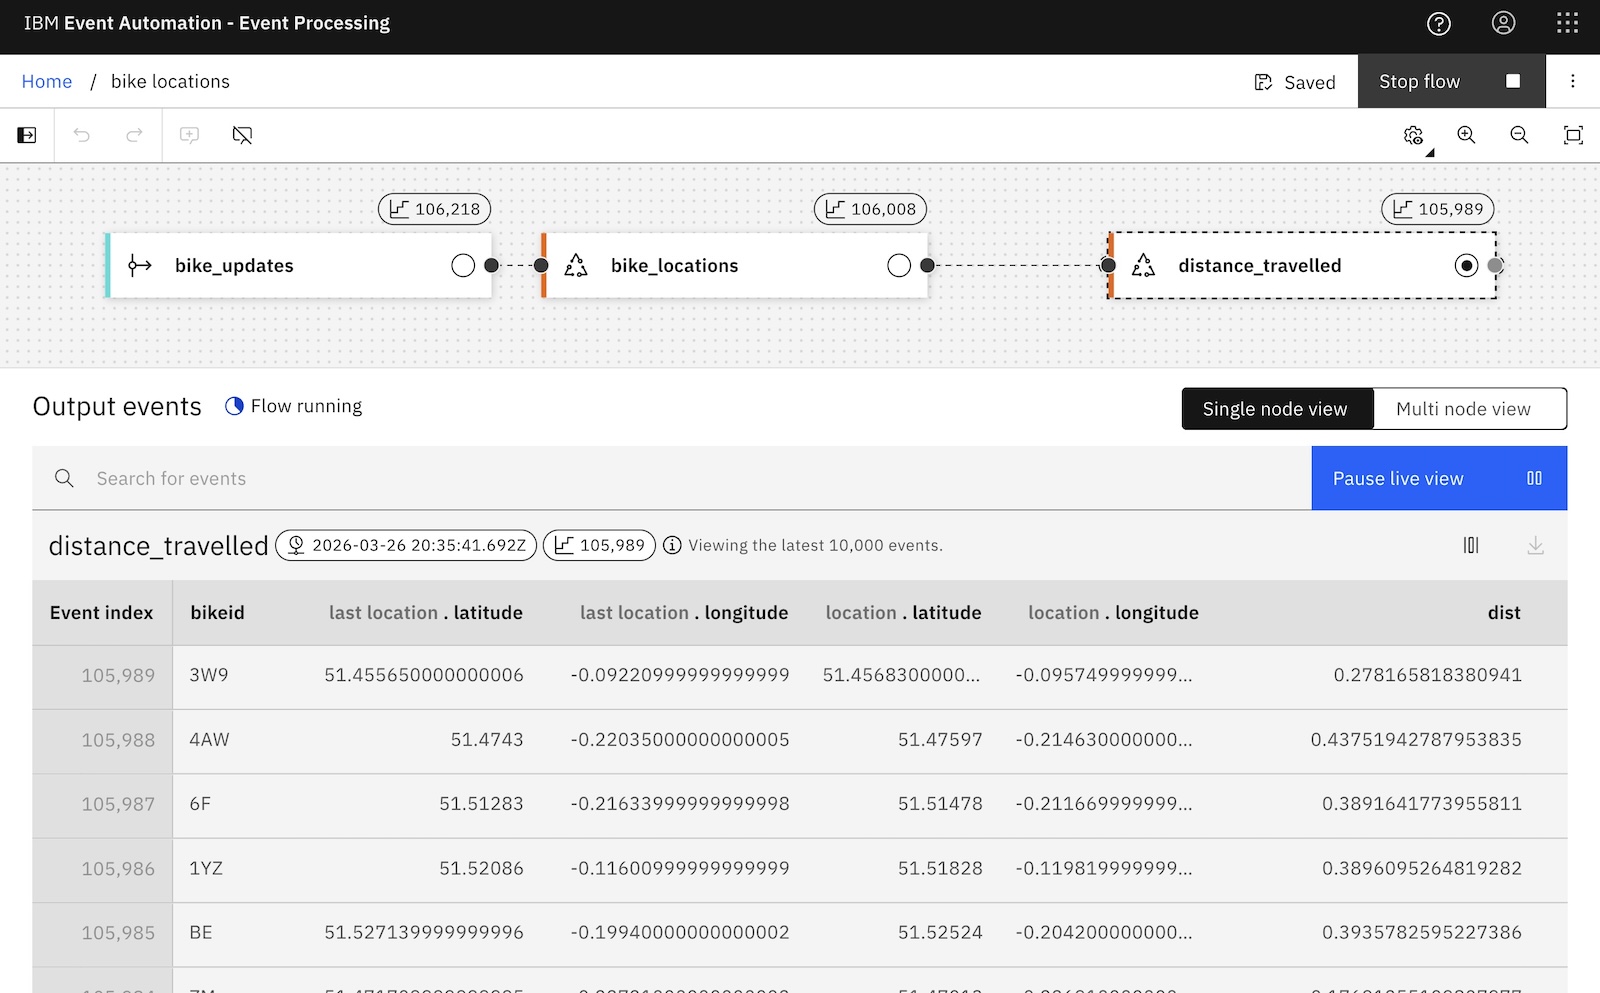Click the zoom out icon

[1519, 135]
